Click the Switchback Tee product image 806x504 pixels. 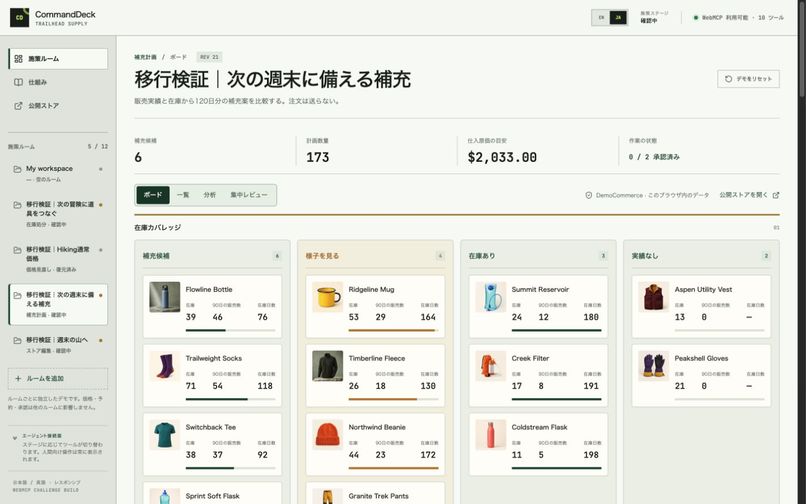click(x=164, y=435)
